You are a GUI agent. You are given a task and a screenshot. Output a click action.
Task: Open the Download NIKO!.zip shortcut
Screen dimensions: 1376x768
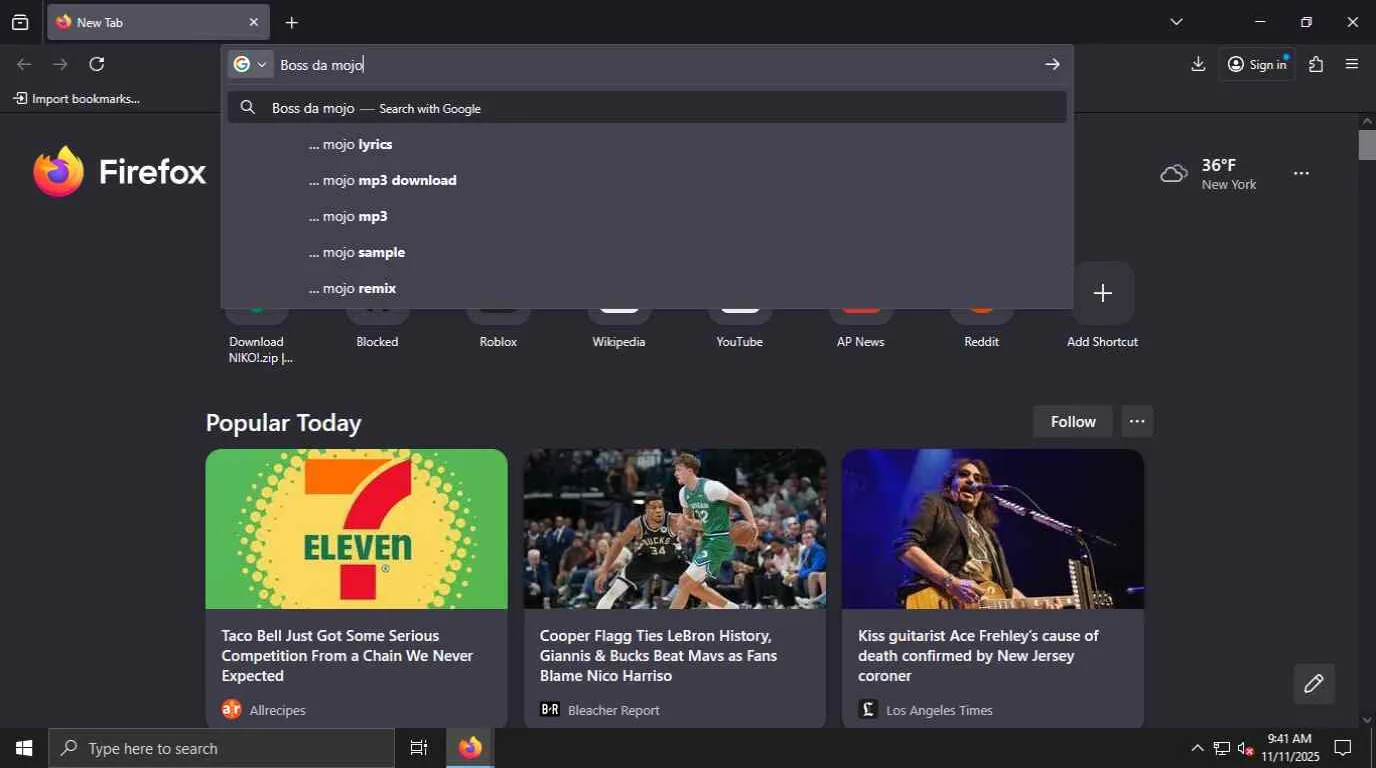tap(257, 337)
